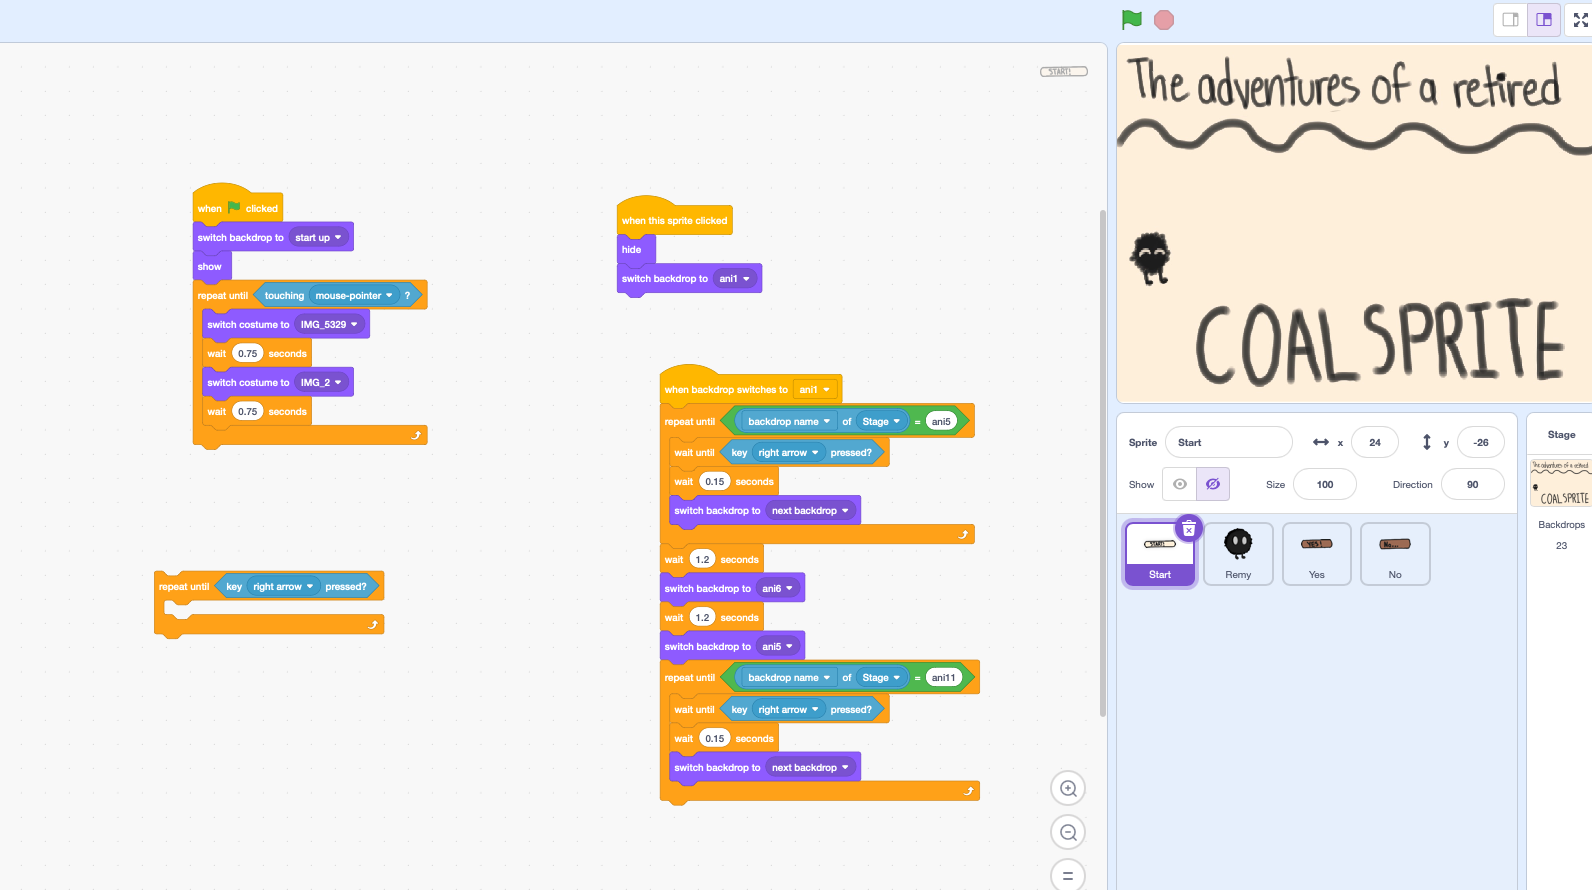Click the 'when this sprite clicked' block

(675, 219)
